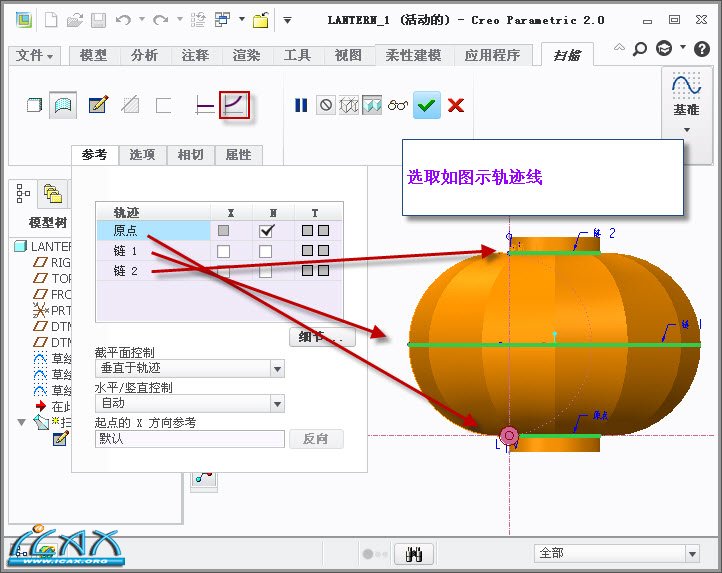Click the 起点的 X 方向参考 默认 field
The height and width of the screenshot is (573, 722).
[x=190, y=439]
